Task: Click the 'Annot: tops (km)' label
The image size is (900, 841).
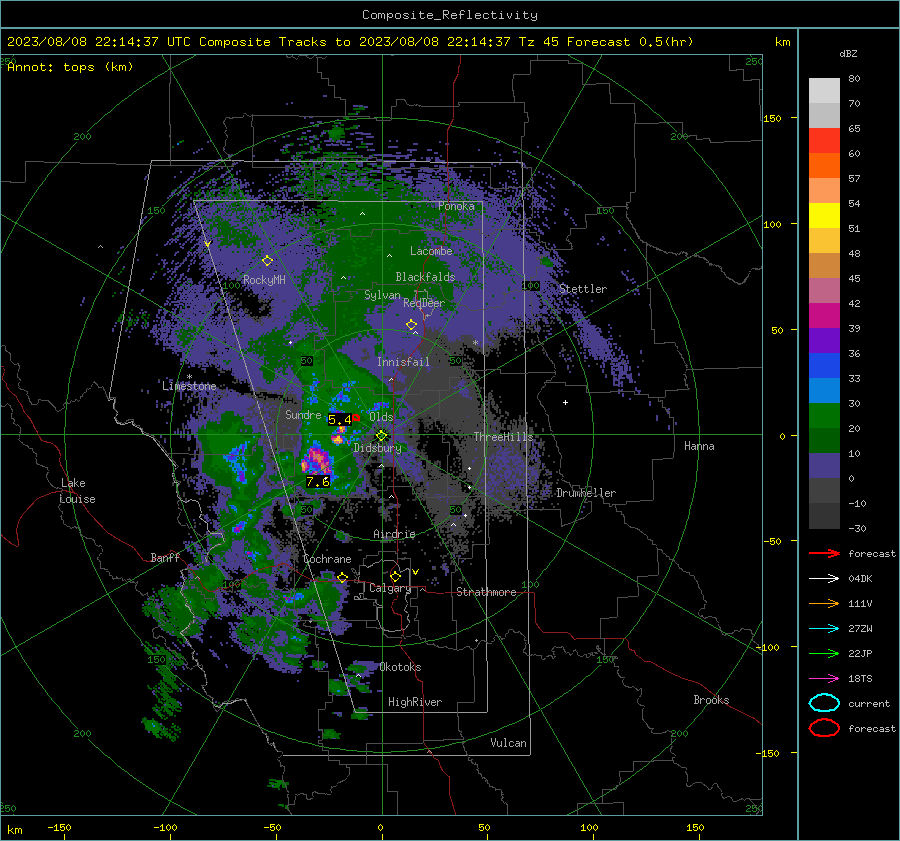Action: 71,67
